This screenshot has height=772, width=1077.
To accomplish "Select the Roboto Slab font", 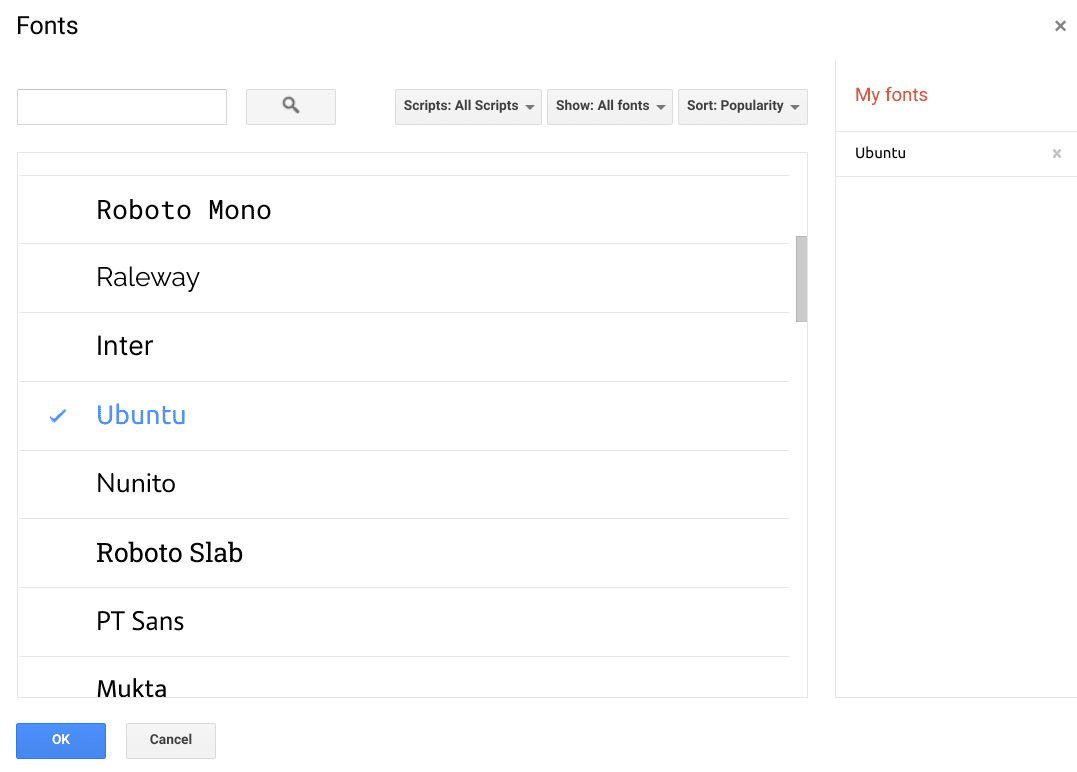I will (x=404, y=553).
